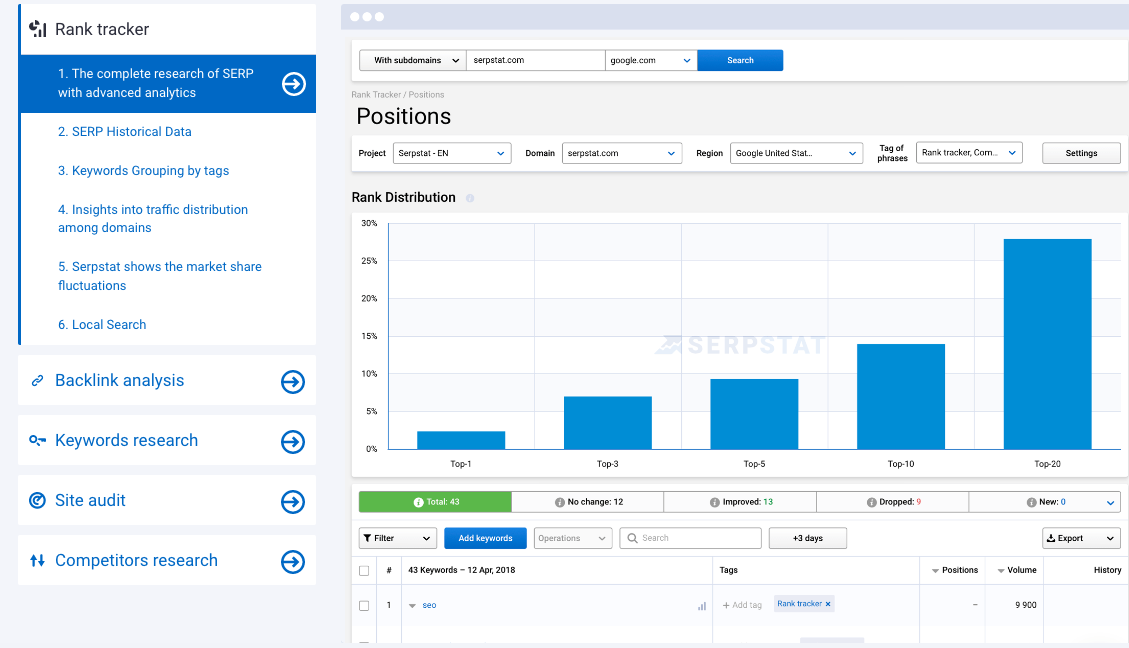This screenshot has width=1129, height=648.
Task: Open the Region Google United States dropdown
Action: pos(796,153)
